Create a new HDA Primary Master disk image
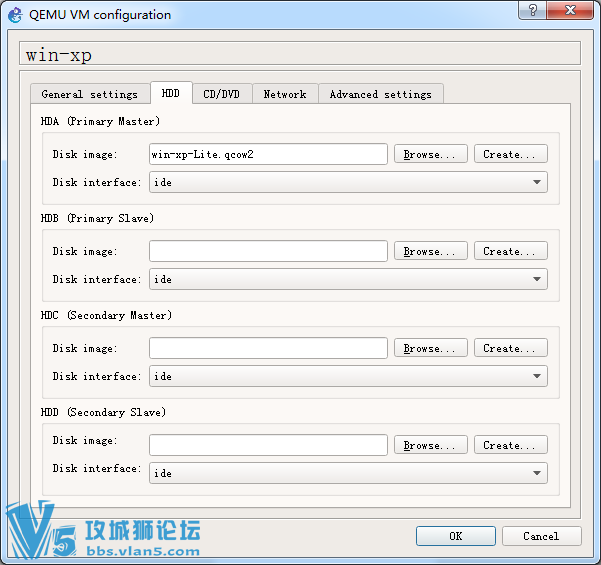The width and height of the screenshot is (601, 565). 511,154
